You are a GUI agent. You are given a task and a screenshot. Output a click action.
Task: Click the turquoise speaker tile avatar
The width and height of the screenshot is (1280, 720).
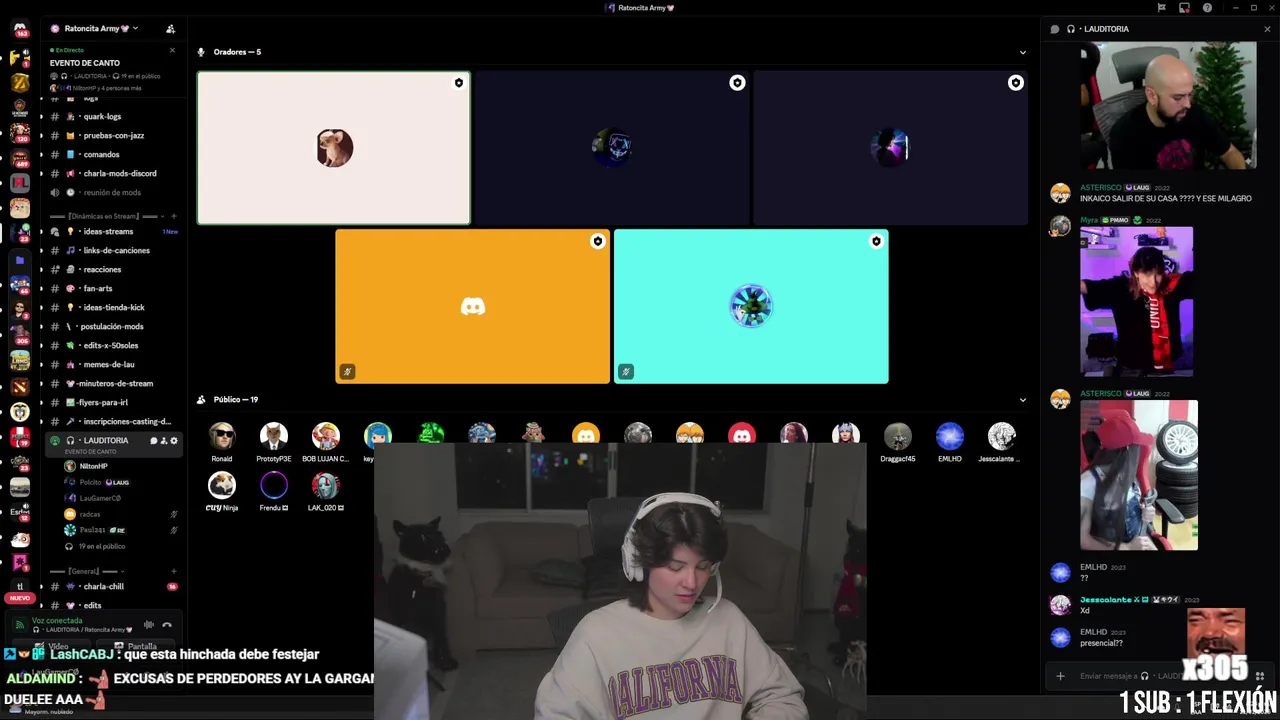[x=751, y=306]
